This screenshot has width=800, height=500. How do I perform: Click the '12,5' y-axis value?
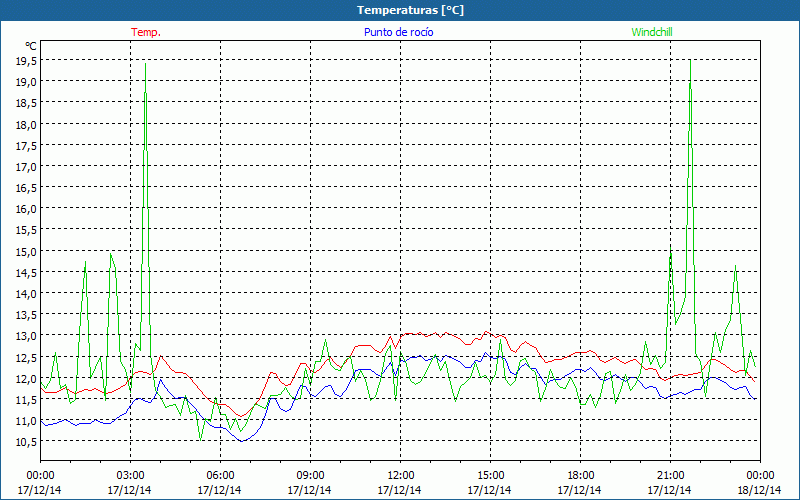pos(27,357)
